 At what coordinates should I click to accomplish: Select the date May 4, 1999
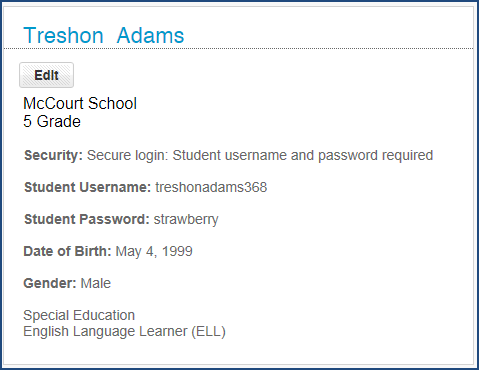tap(154, 251)
